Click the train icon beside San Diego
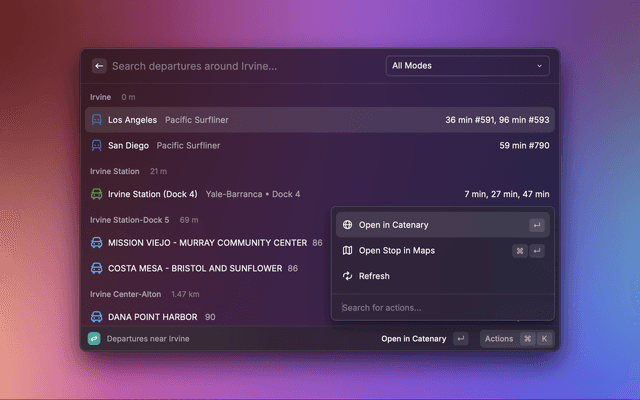 (97, 145)
